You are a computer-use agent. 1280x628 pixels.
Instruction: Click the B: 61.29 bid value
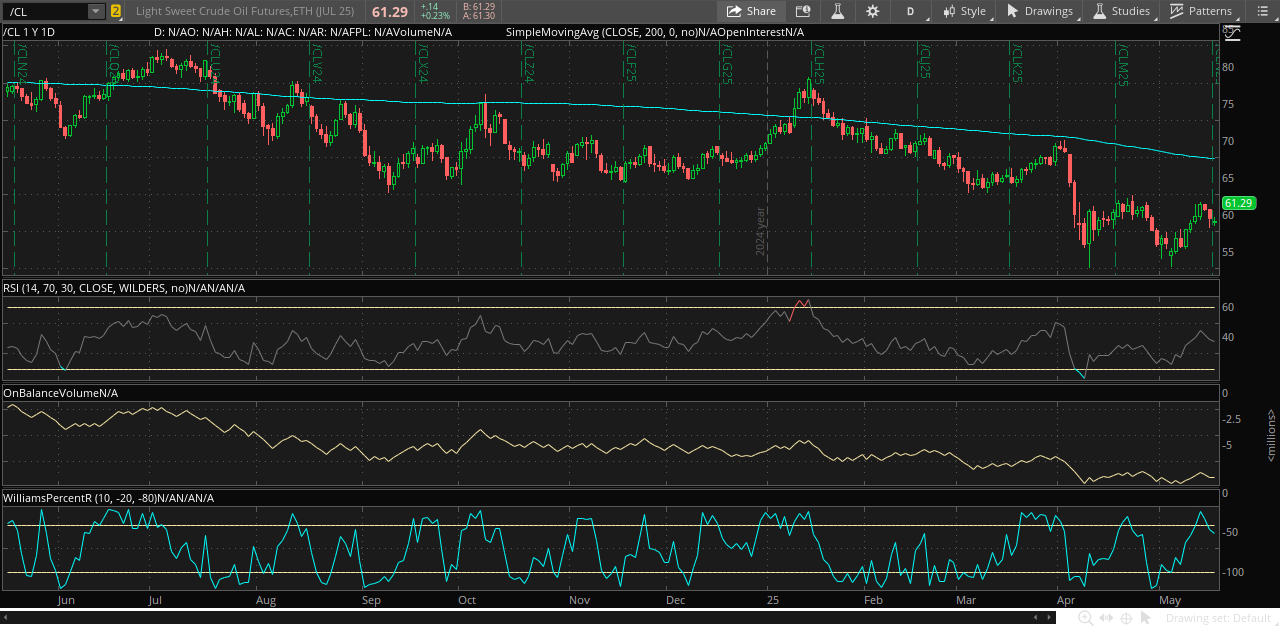click(478, 6)
